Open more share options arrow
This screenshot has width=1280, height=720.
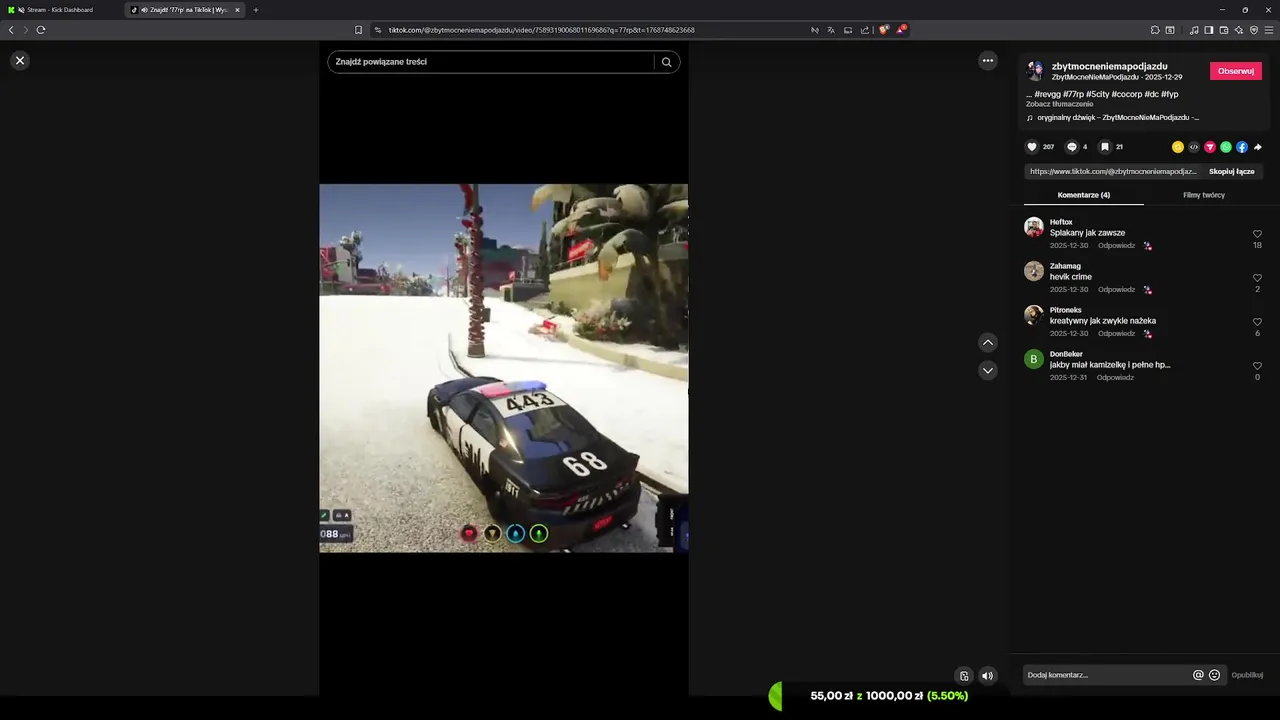coord(1258,147)
